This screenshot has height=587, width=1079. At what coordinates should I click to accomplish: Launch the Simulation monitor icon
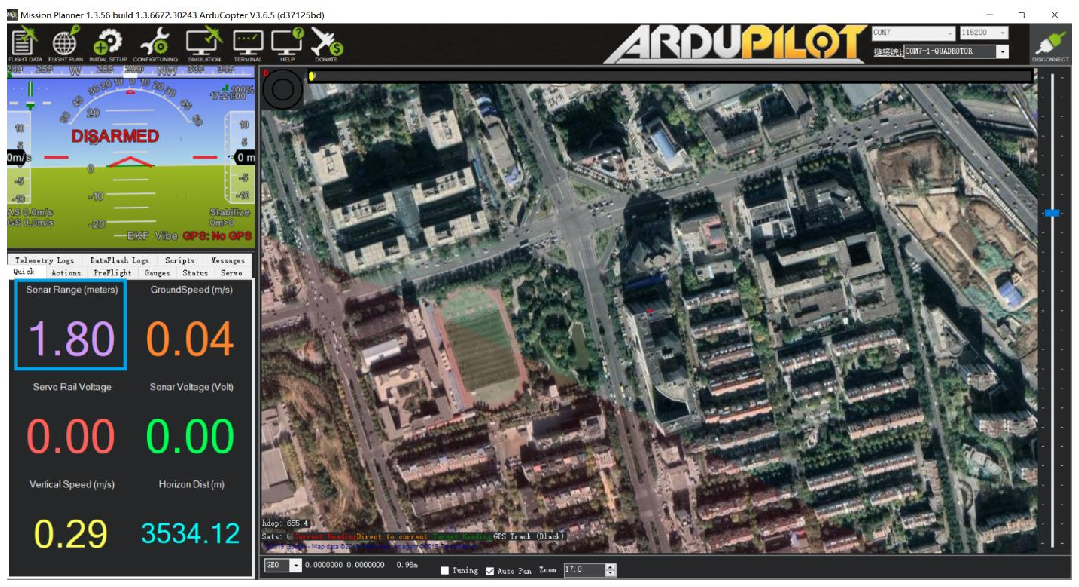click(204, 44)
